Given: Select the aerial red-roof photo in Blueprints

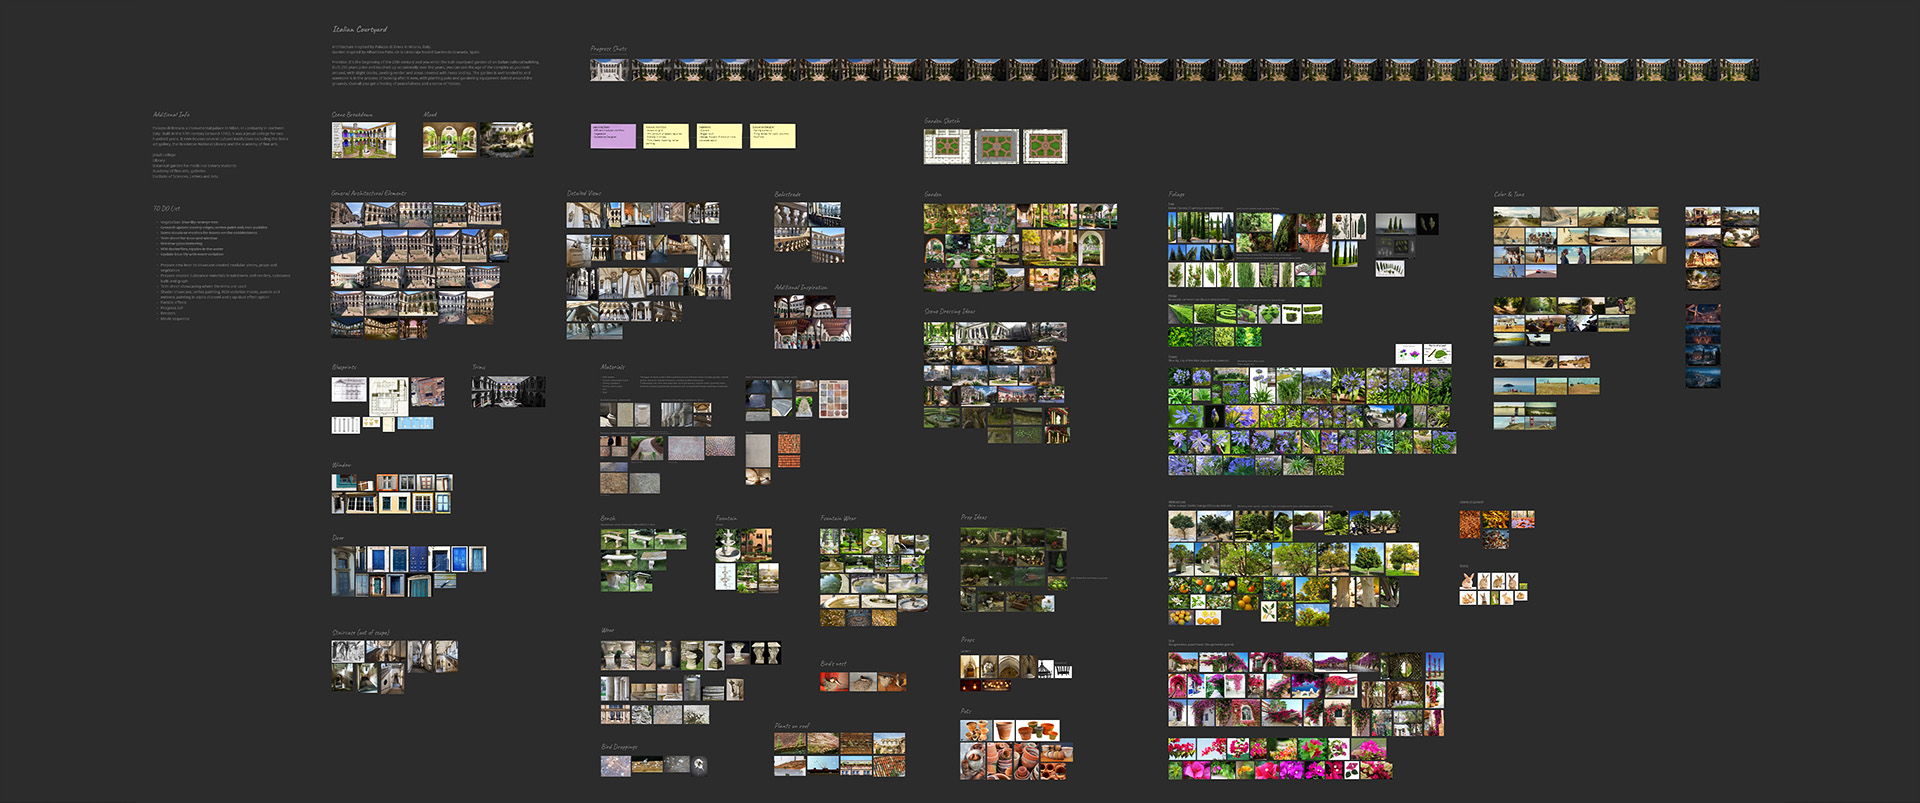Looking at the screenshot, I should (428, 391).
